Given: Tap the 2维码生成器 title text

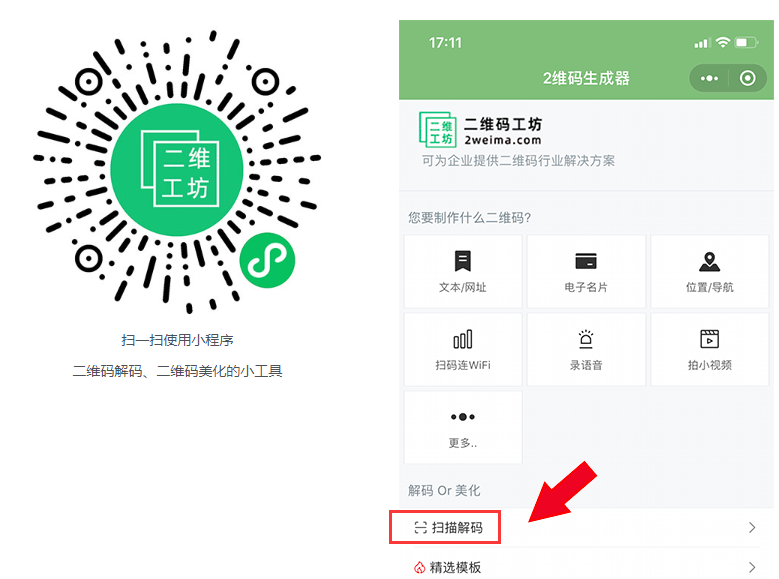Looking at the screenshot, I should click(586, 78).
